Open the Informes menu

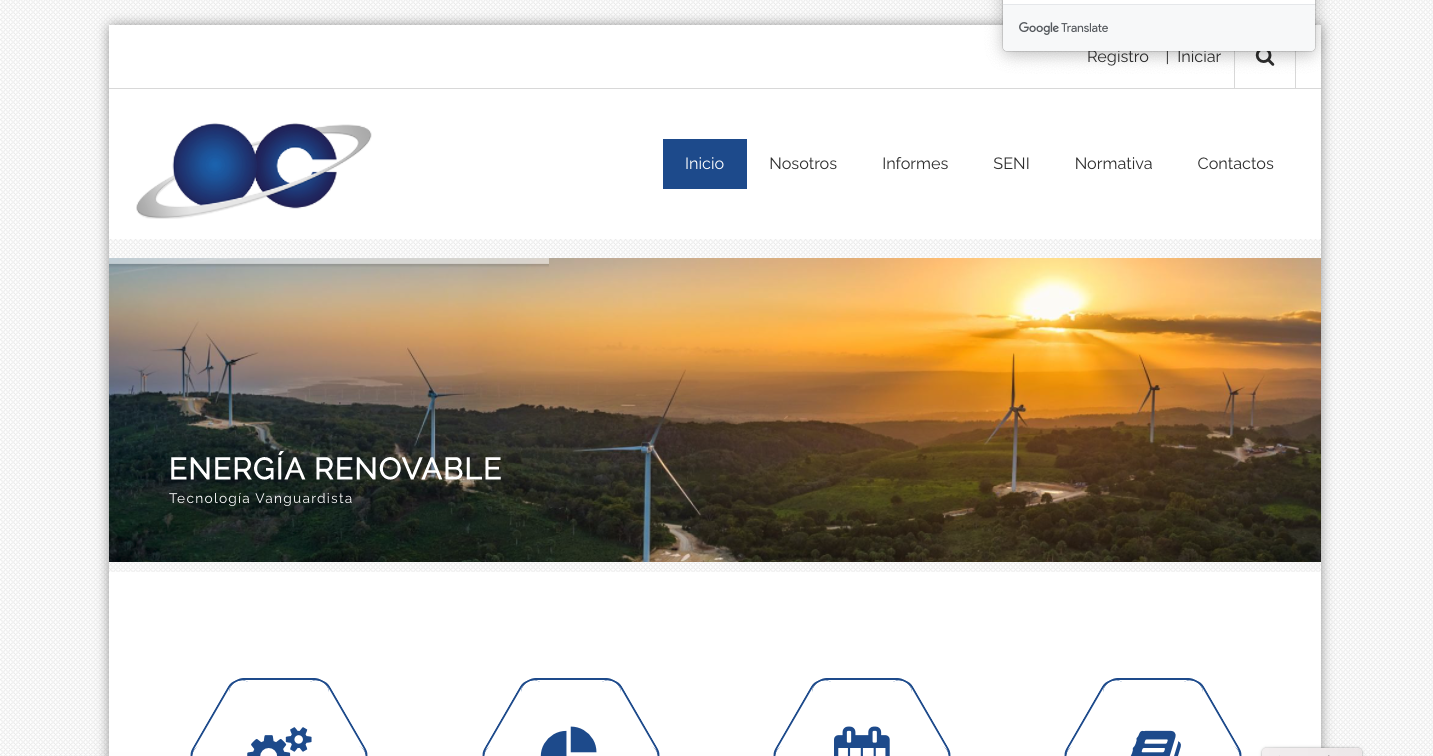click(x=914, y=164)
